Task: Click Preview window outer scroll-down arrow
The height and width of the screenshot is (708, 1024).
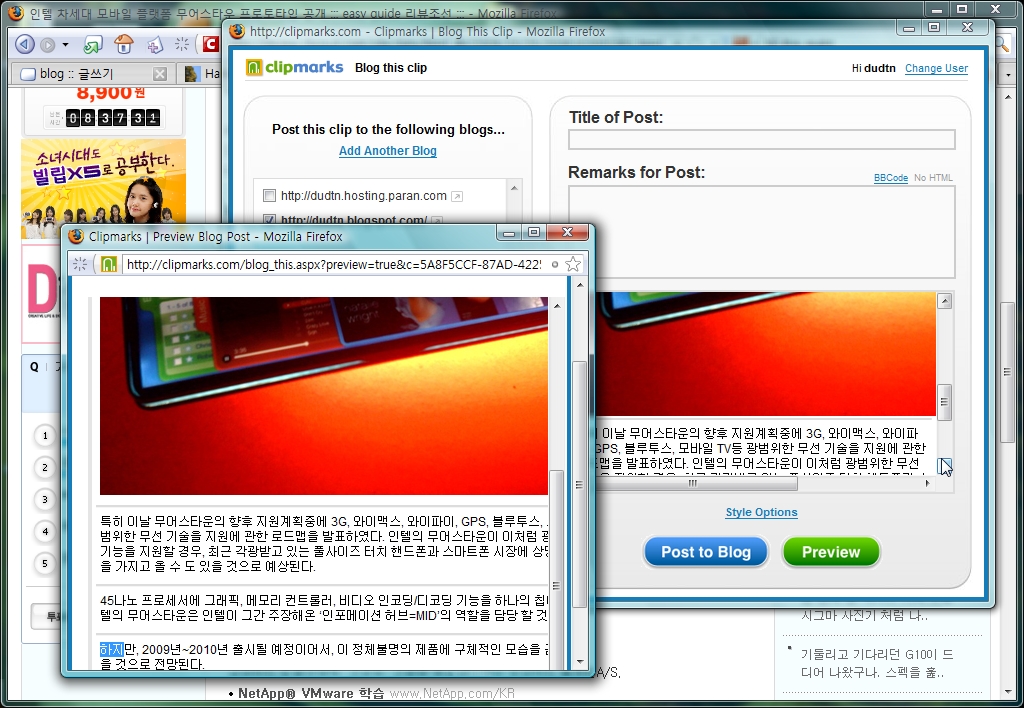Action: pyautogui.click(x=579, y=662)
